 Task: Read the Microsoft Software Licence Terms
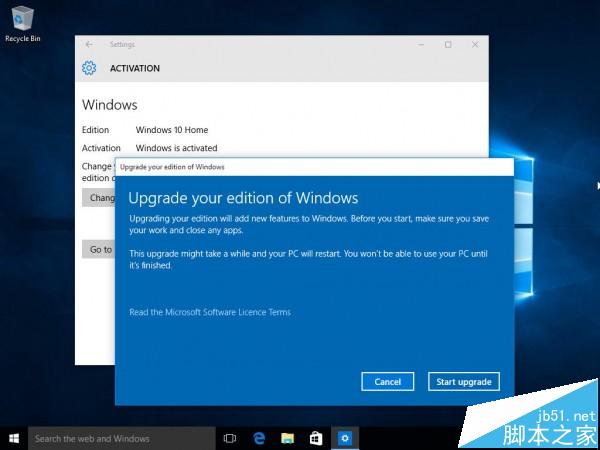point(210,312)
